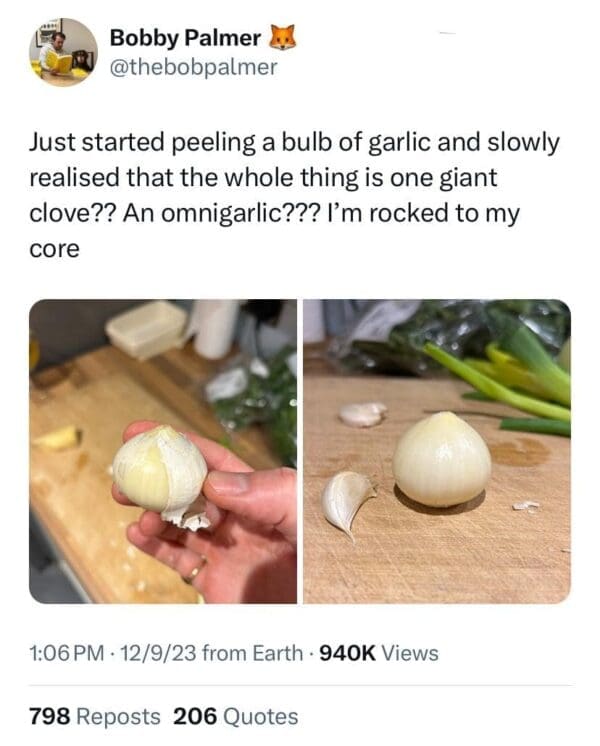Open the 798 Reposts list
Image resolution: width=600 pixels, height=746 pixels.
point(94,716)
